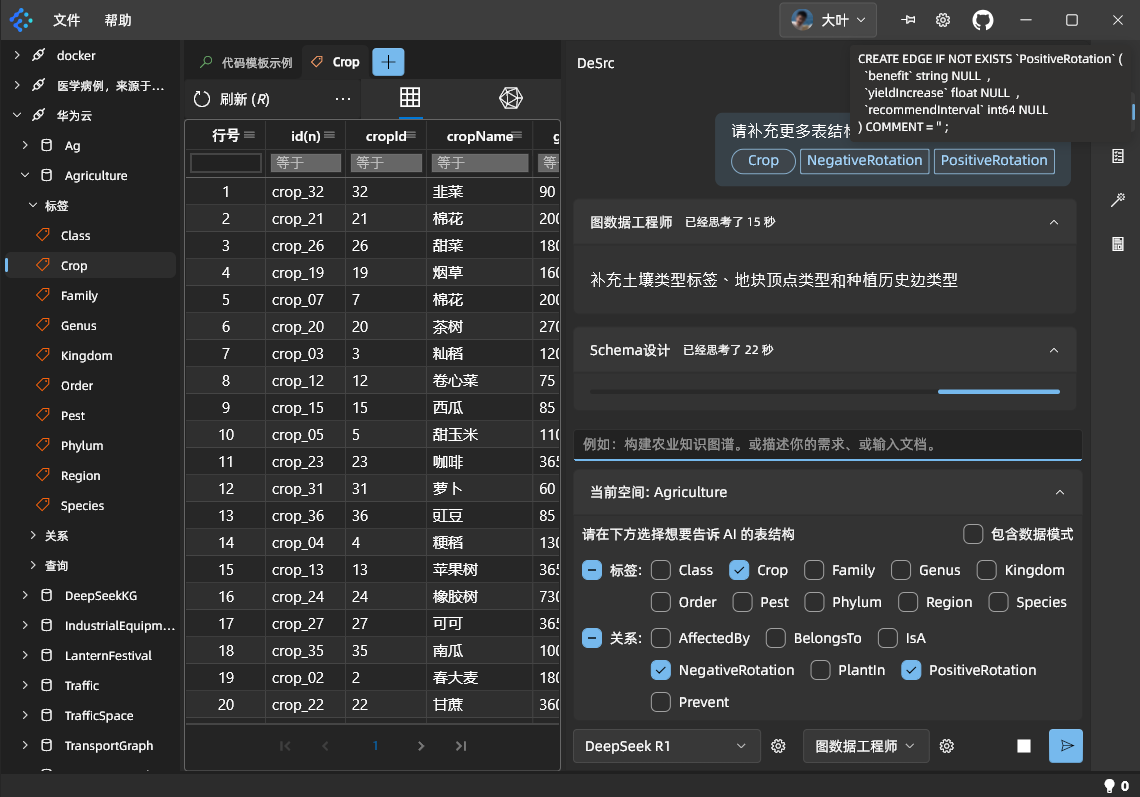The height and width of the screenshot is (797, 1140).
Task: Click the Crop tag in chat message
Action: pos(763,161)
